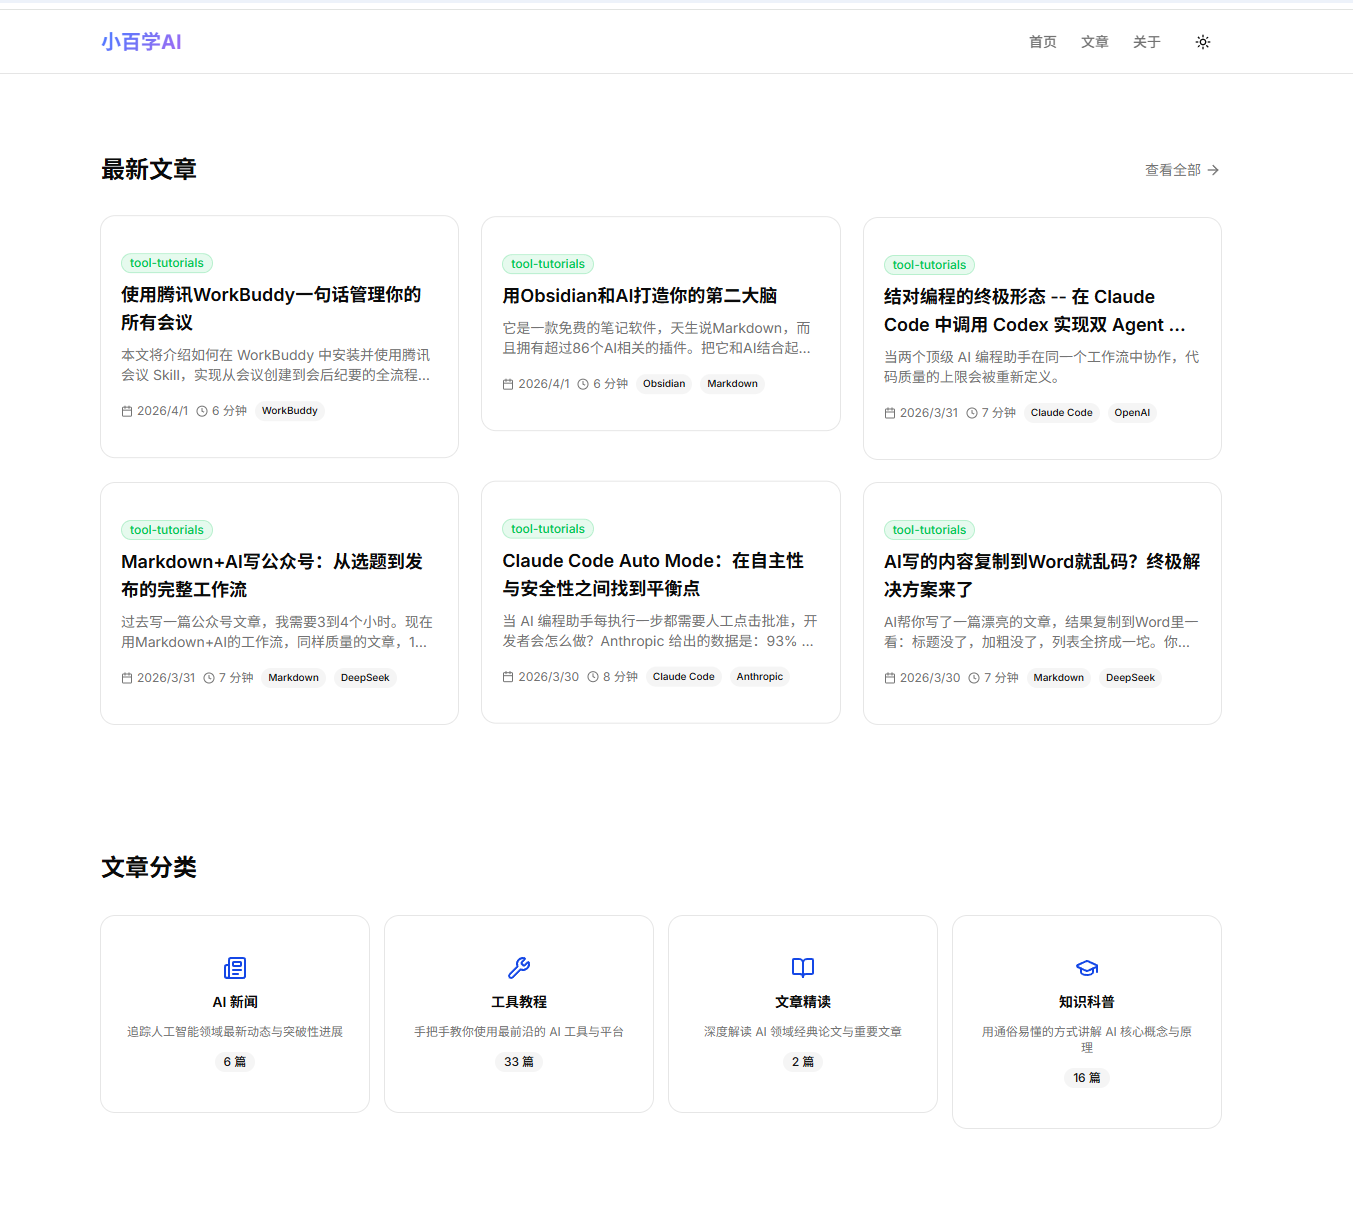Click the 33 篇 count badge under 工具教程
This screenshot has height=1208, width=1353.
point(518,1062)
